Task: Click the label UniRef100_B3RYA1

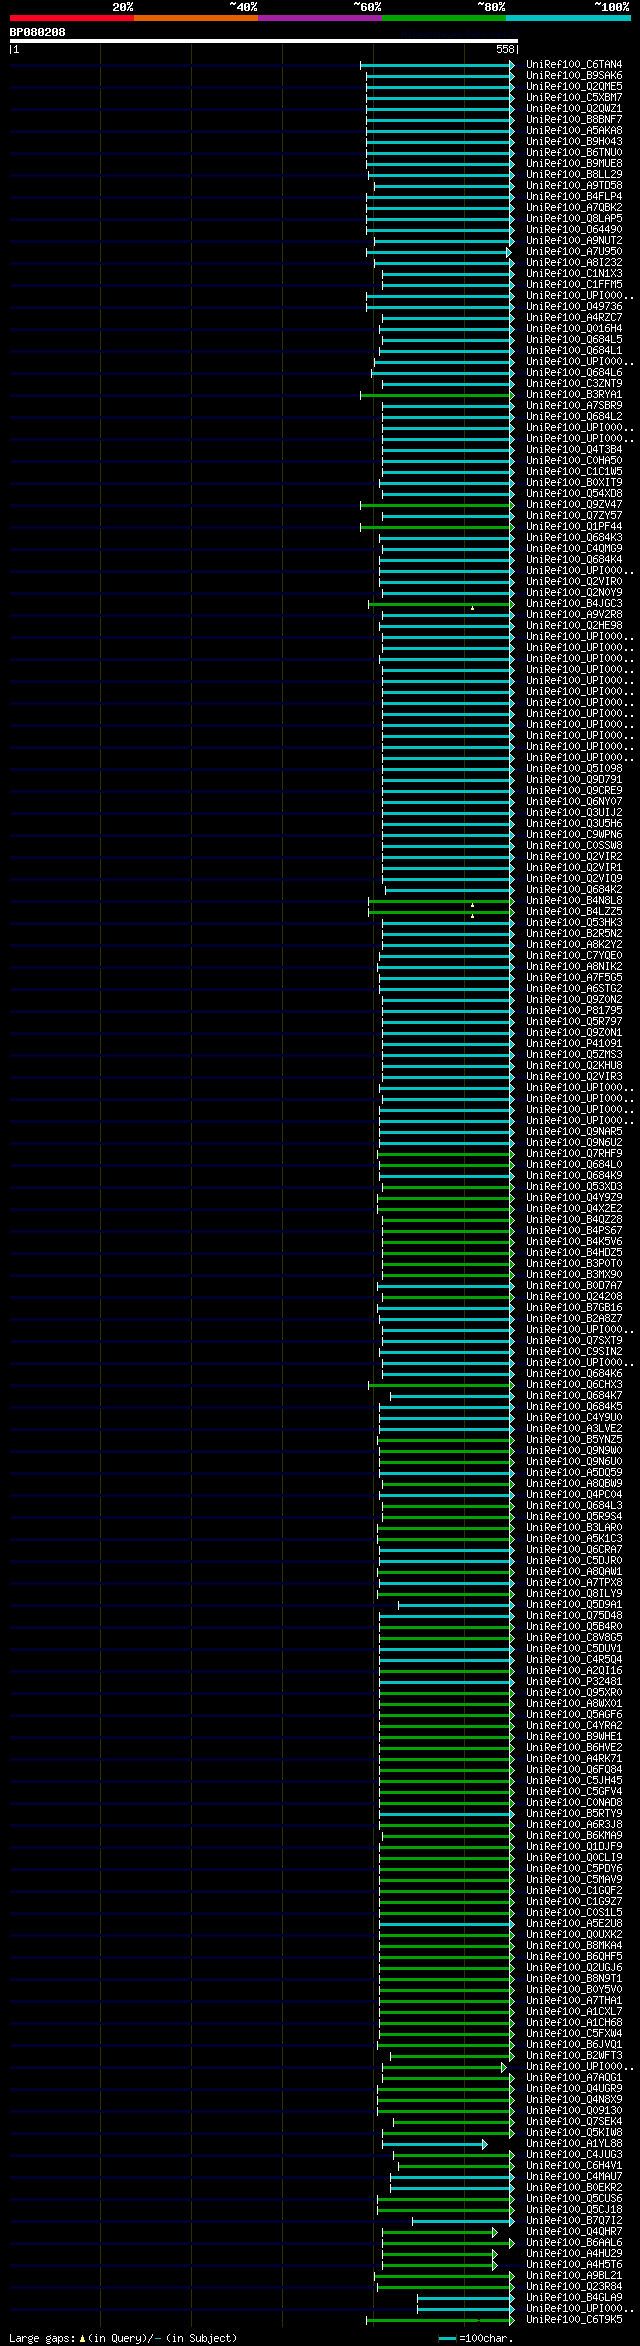Action: click(x=574, y=394)
